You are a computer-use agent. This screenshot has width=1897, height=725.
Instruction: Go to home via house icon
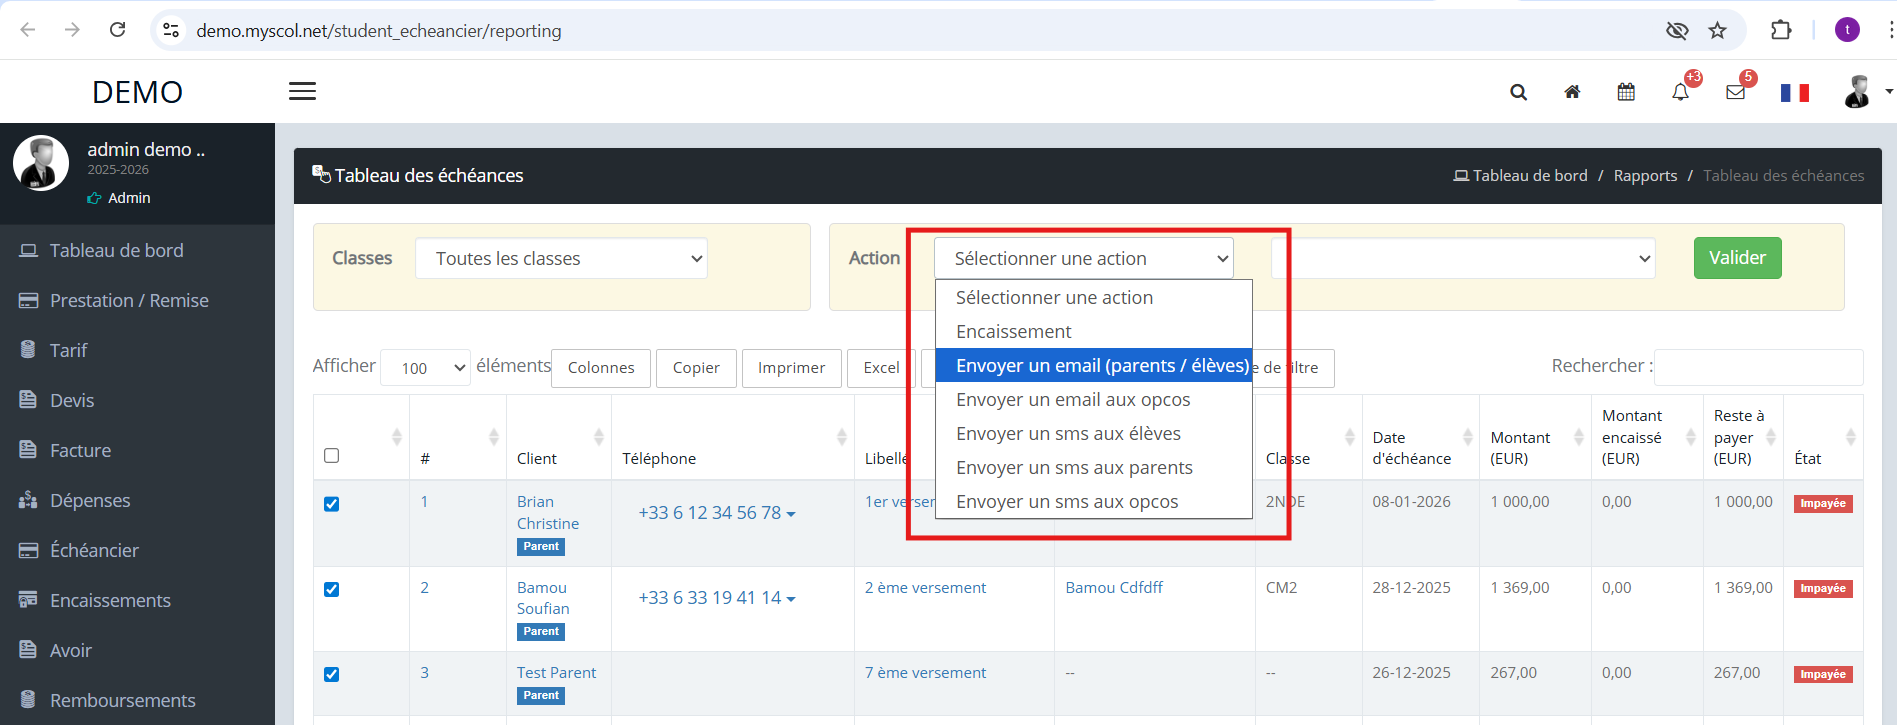tap(1572, 92)
